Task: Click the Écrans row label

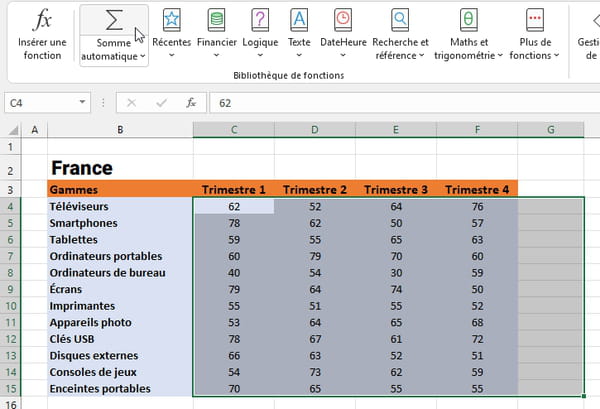Action: pos(120,289)
